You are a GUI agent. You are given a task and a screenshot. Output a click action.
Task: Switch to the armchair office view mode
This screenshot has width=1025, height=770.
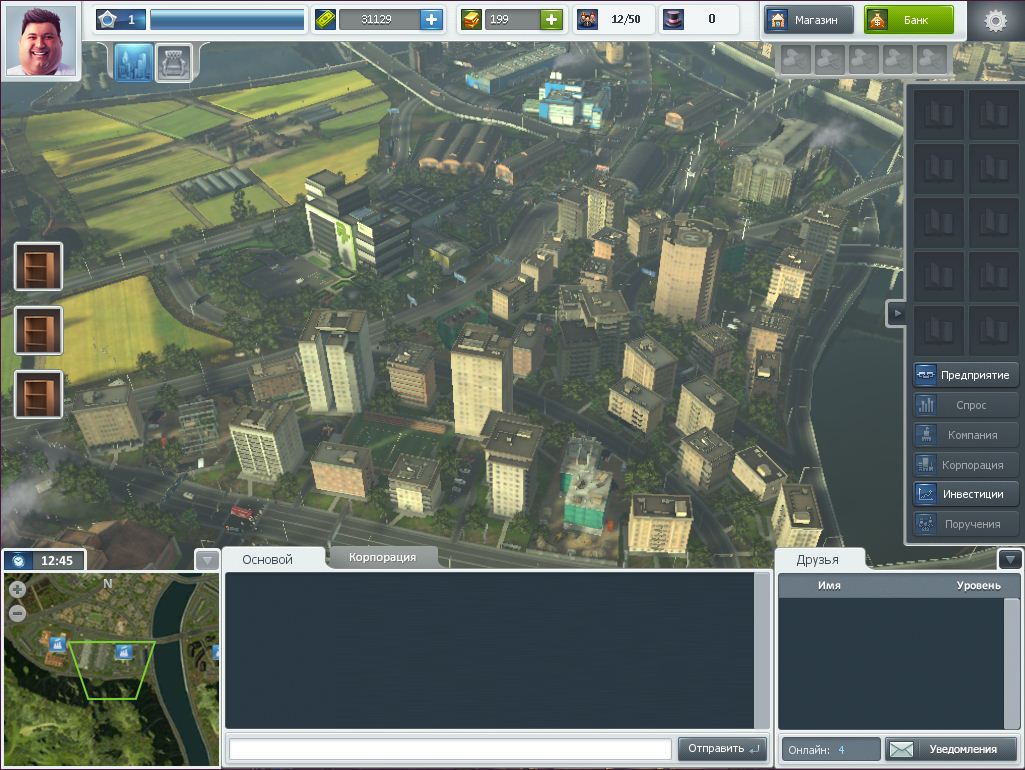click(x=174, y=62)
